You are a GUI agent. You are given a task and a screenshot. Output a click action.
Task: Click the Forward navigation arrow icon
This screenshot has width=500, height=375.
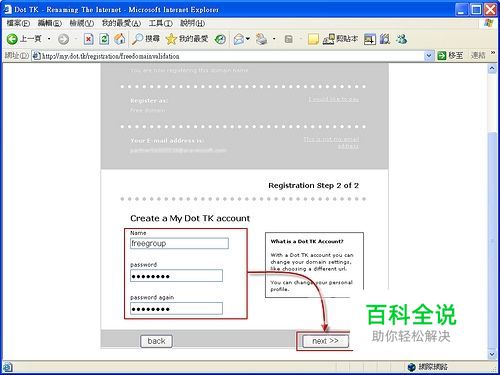[x=63, y=39]
